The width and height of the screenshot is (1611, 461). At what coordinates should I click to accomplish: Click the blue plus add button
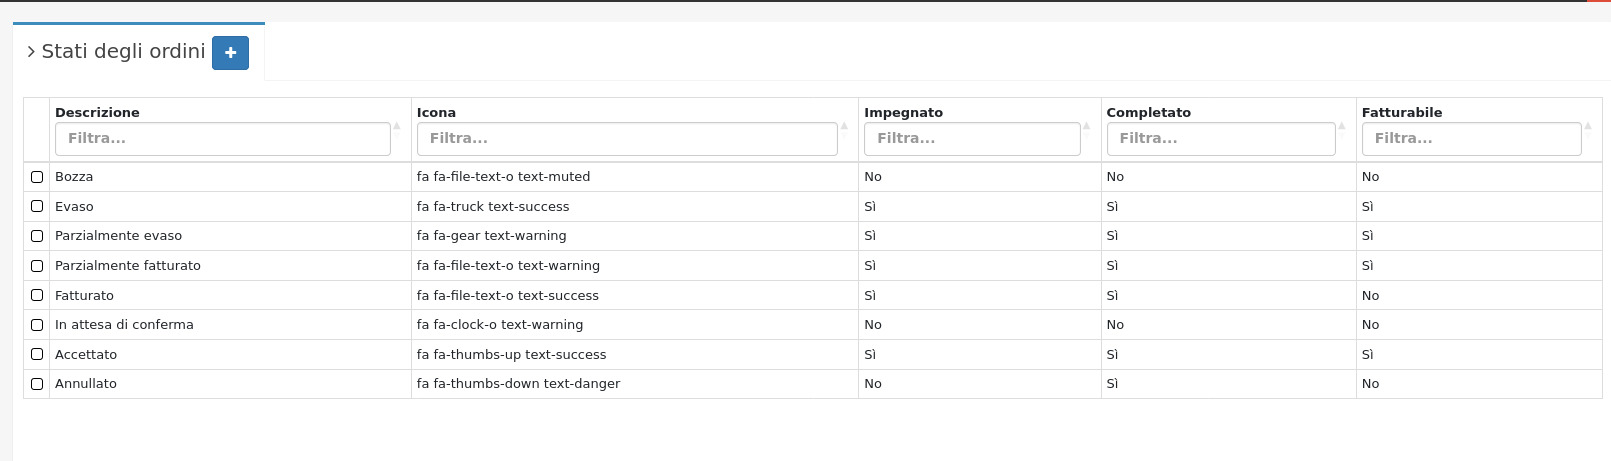pyautogui.click(x=230, y=53)
